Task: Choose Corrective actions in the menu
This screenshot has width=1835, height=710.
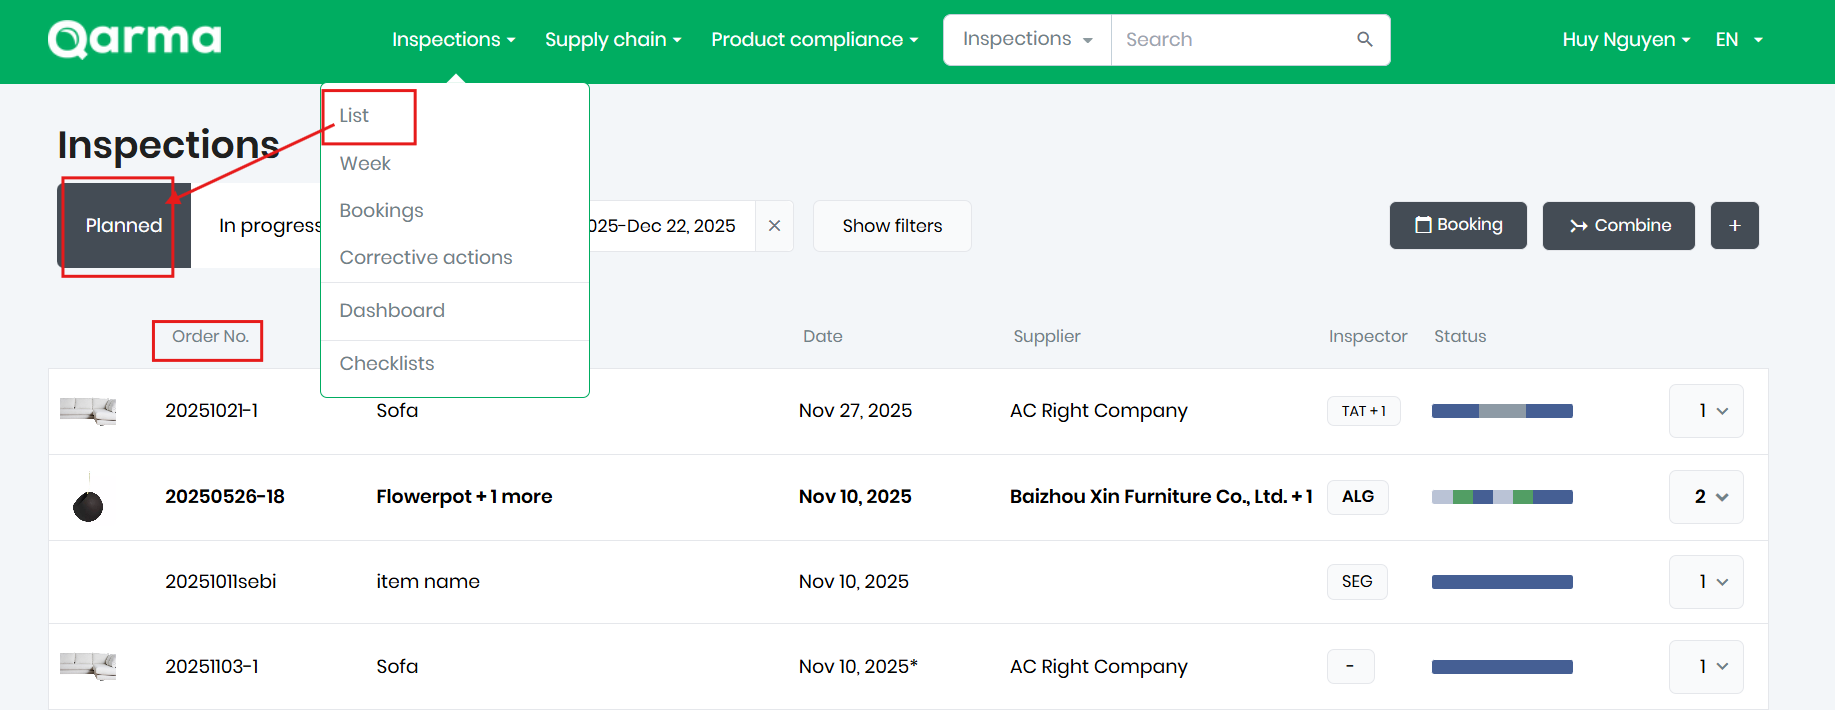Action: [426, 258]
